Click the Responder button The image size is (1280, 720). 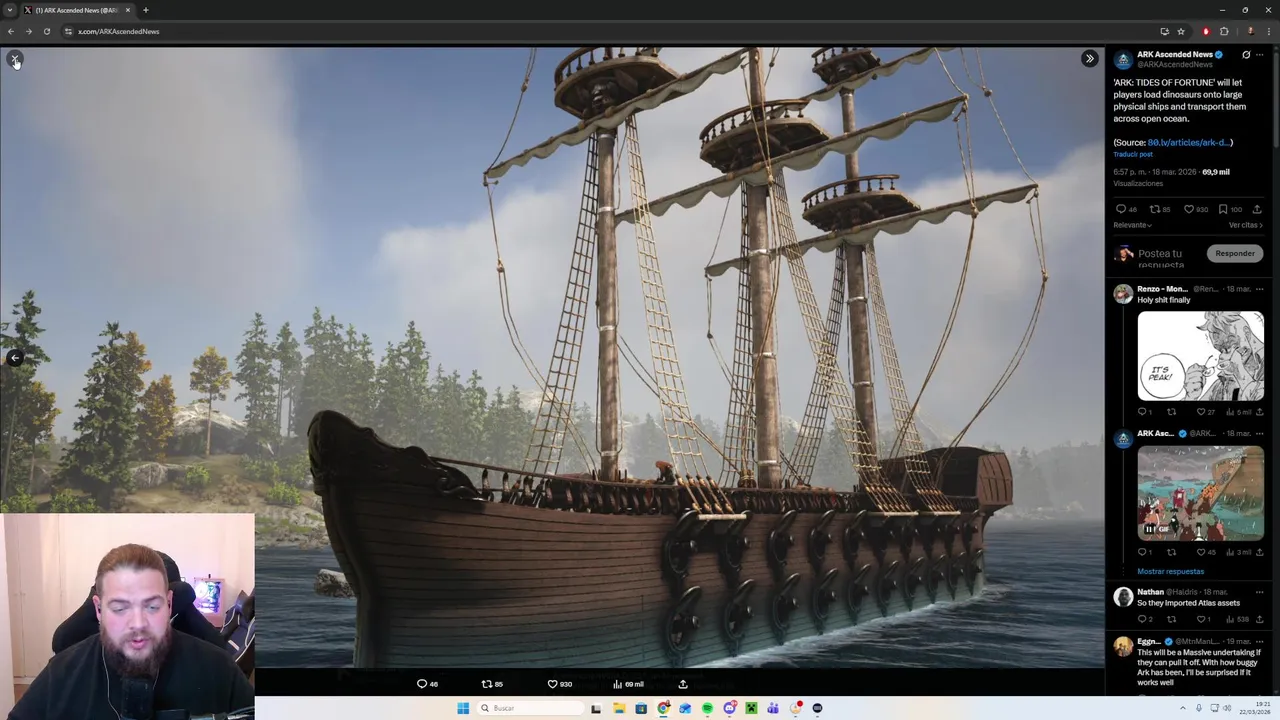click(1235, 253)
